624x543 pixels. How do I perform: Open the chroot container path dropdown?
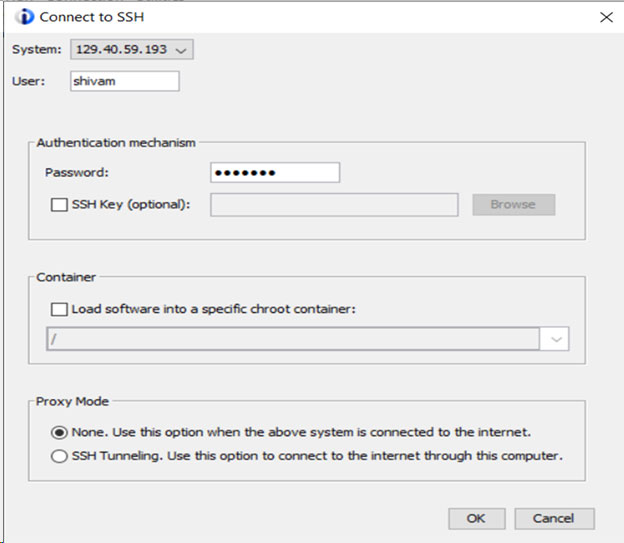pos(308,339)
